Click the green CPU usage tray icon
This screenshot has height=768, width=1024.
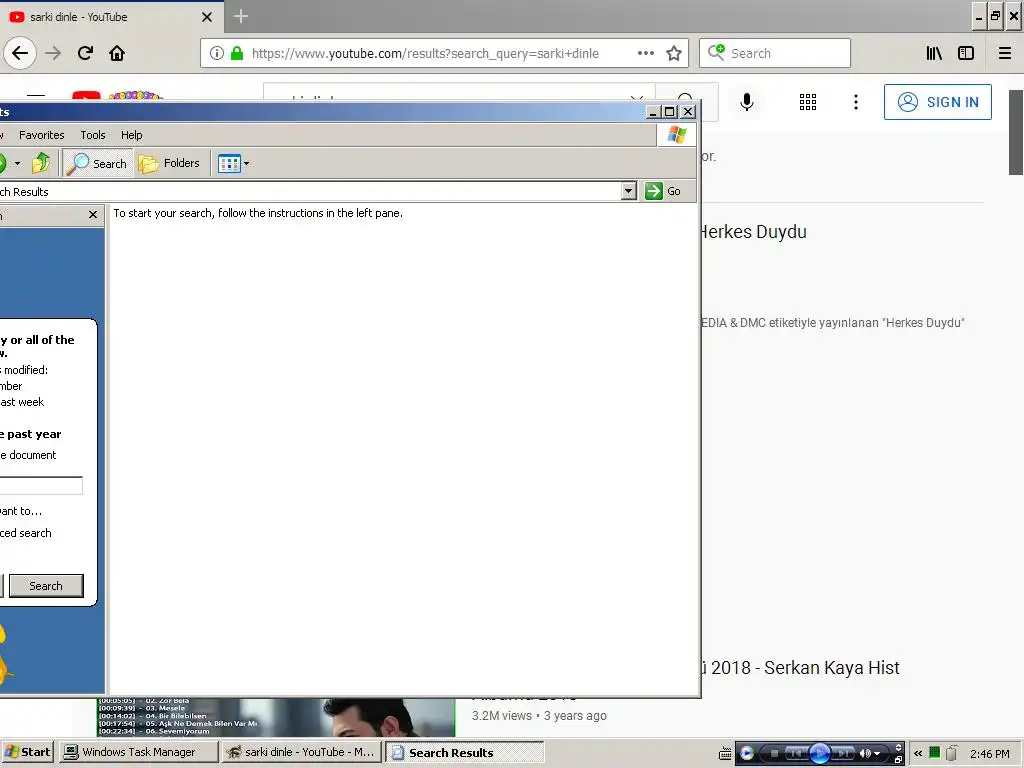point(935,753)
